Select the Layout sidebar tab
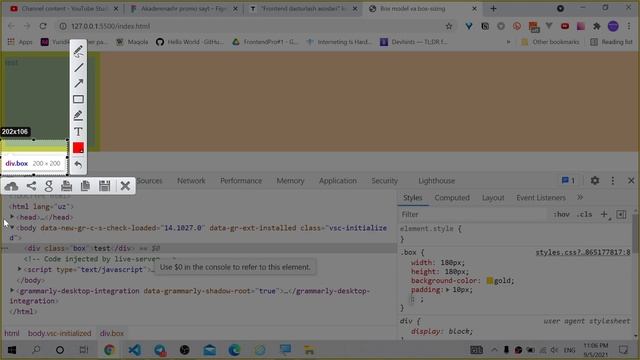Viewport: 640px width, 360px height. [493, 198]
